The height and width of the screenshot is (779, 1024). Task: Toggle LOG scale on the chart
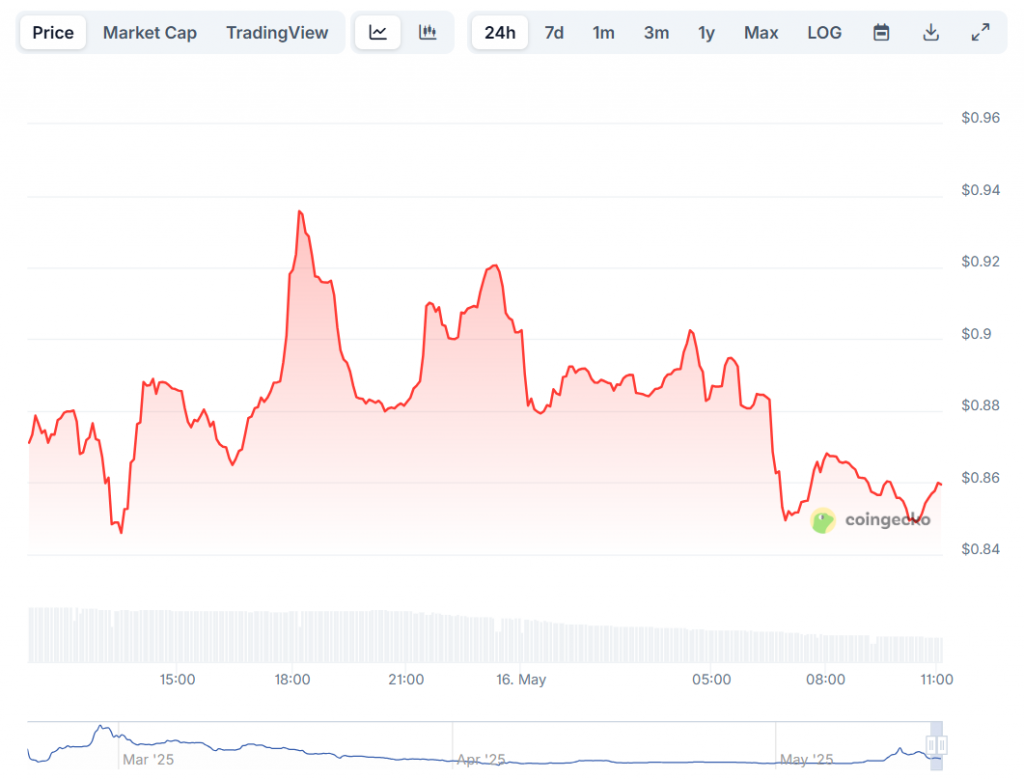point(824,33)
